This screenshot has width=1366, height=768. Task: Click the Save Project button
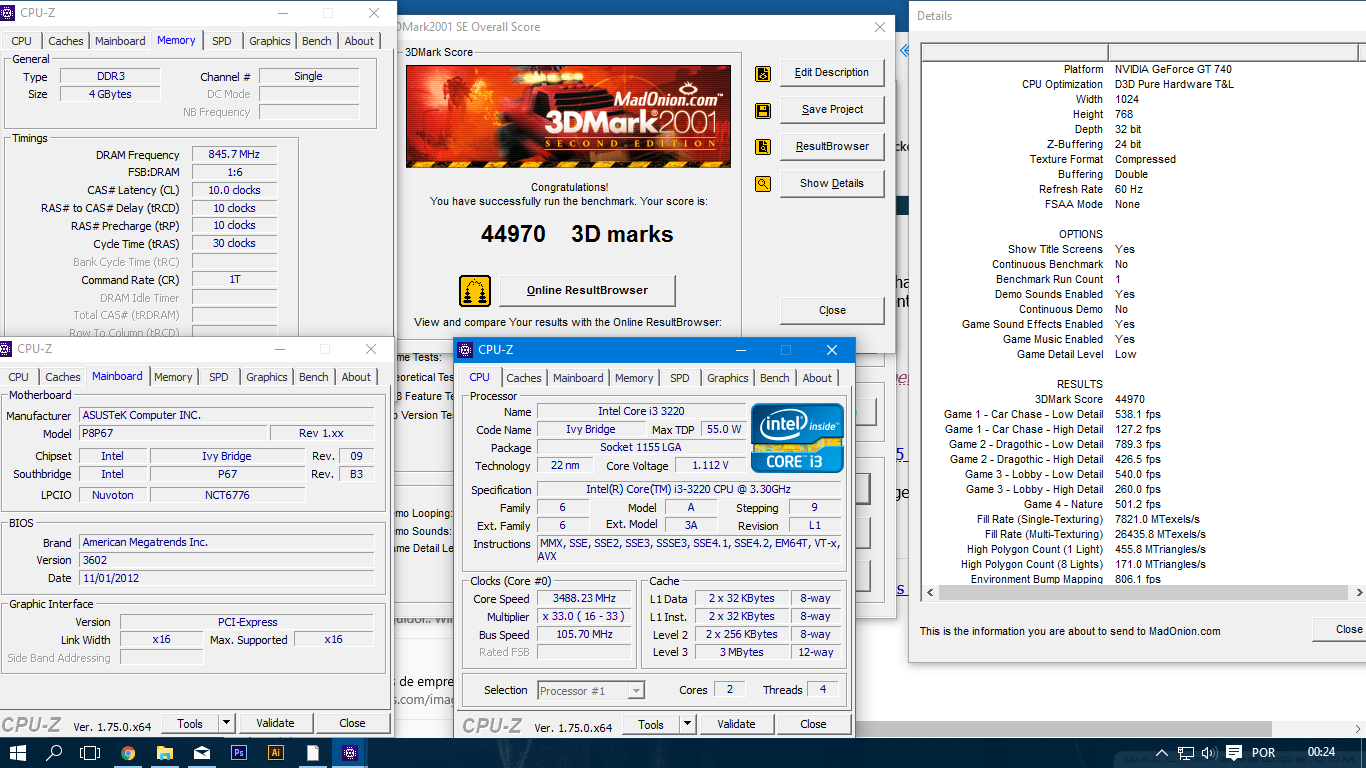(832, 110)
